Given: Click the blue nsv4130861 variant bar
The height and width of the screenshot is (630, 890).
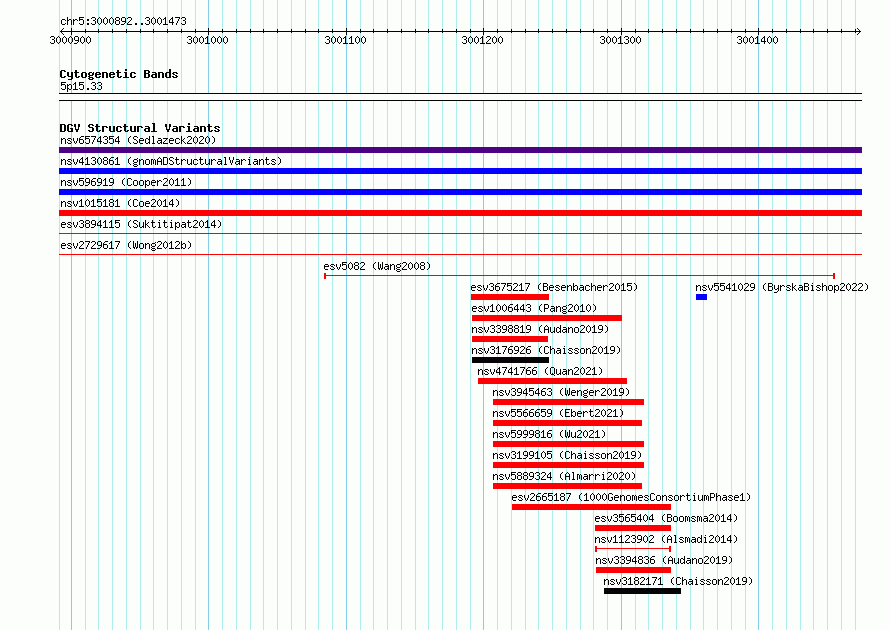Looking at the screenshot, I should tap(460, 171).
